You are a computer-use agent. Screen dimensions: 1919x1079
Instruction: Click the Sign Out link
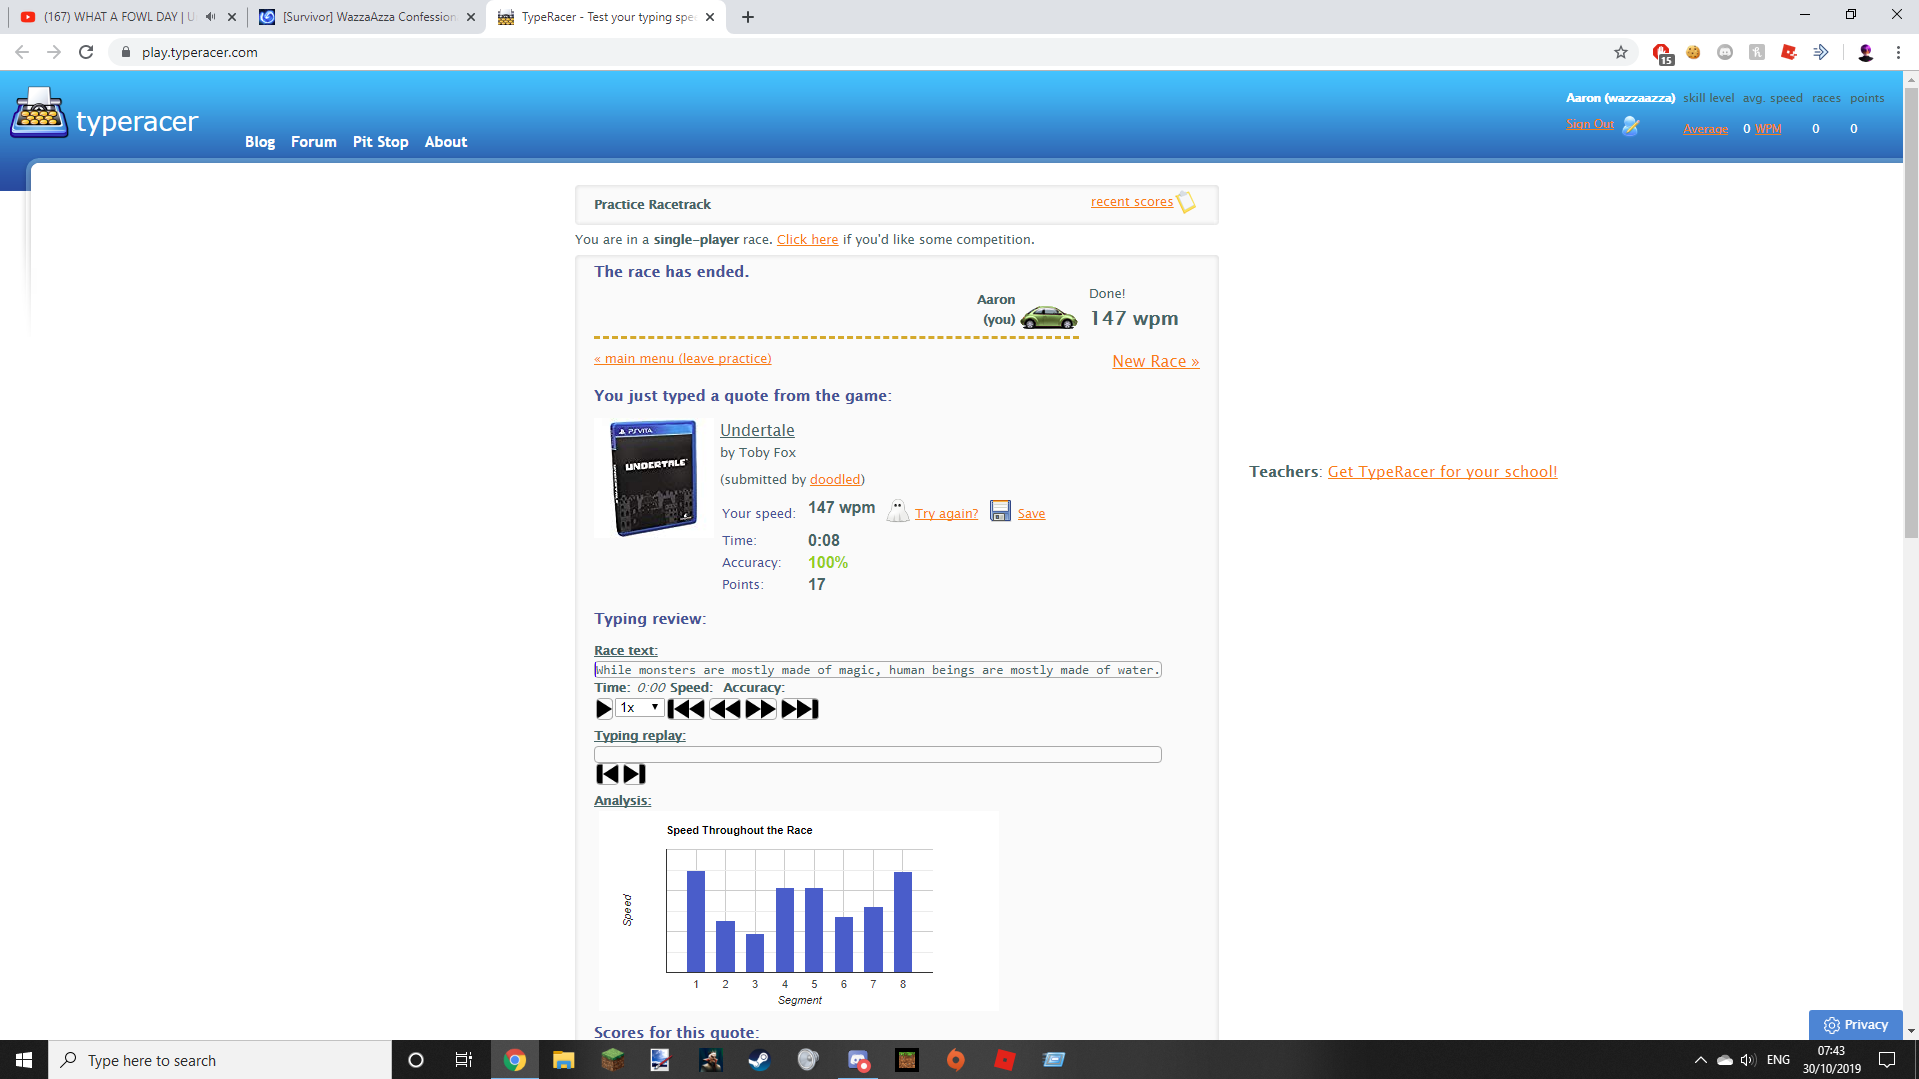(1590, 124)
